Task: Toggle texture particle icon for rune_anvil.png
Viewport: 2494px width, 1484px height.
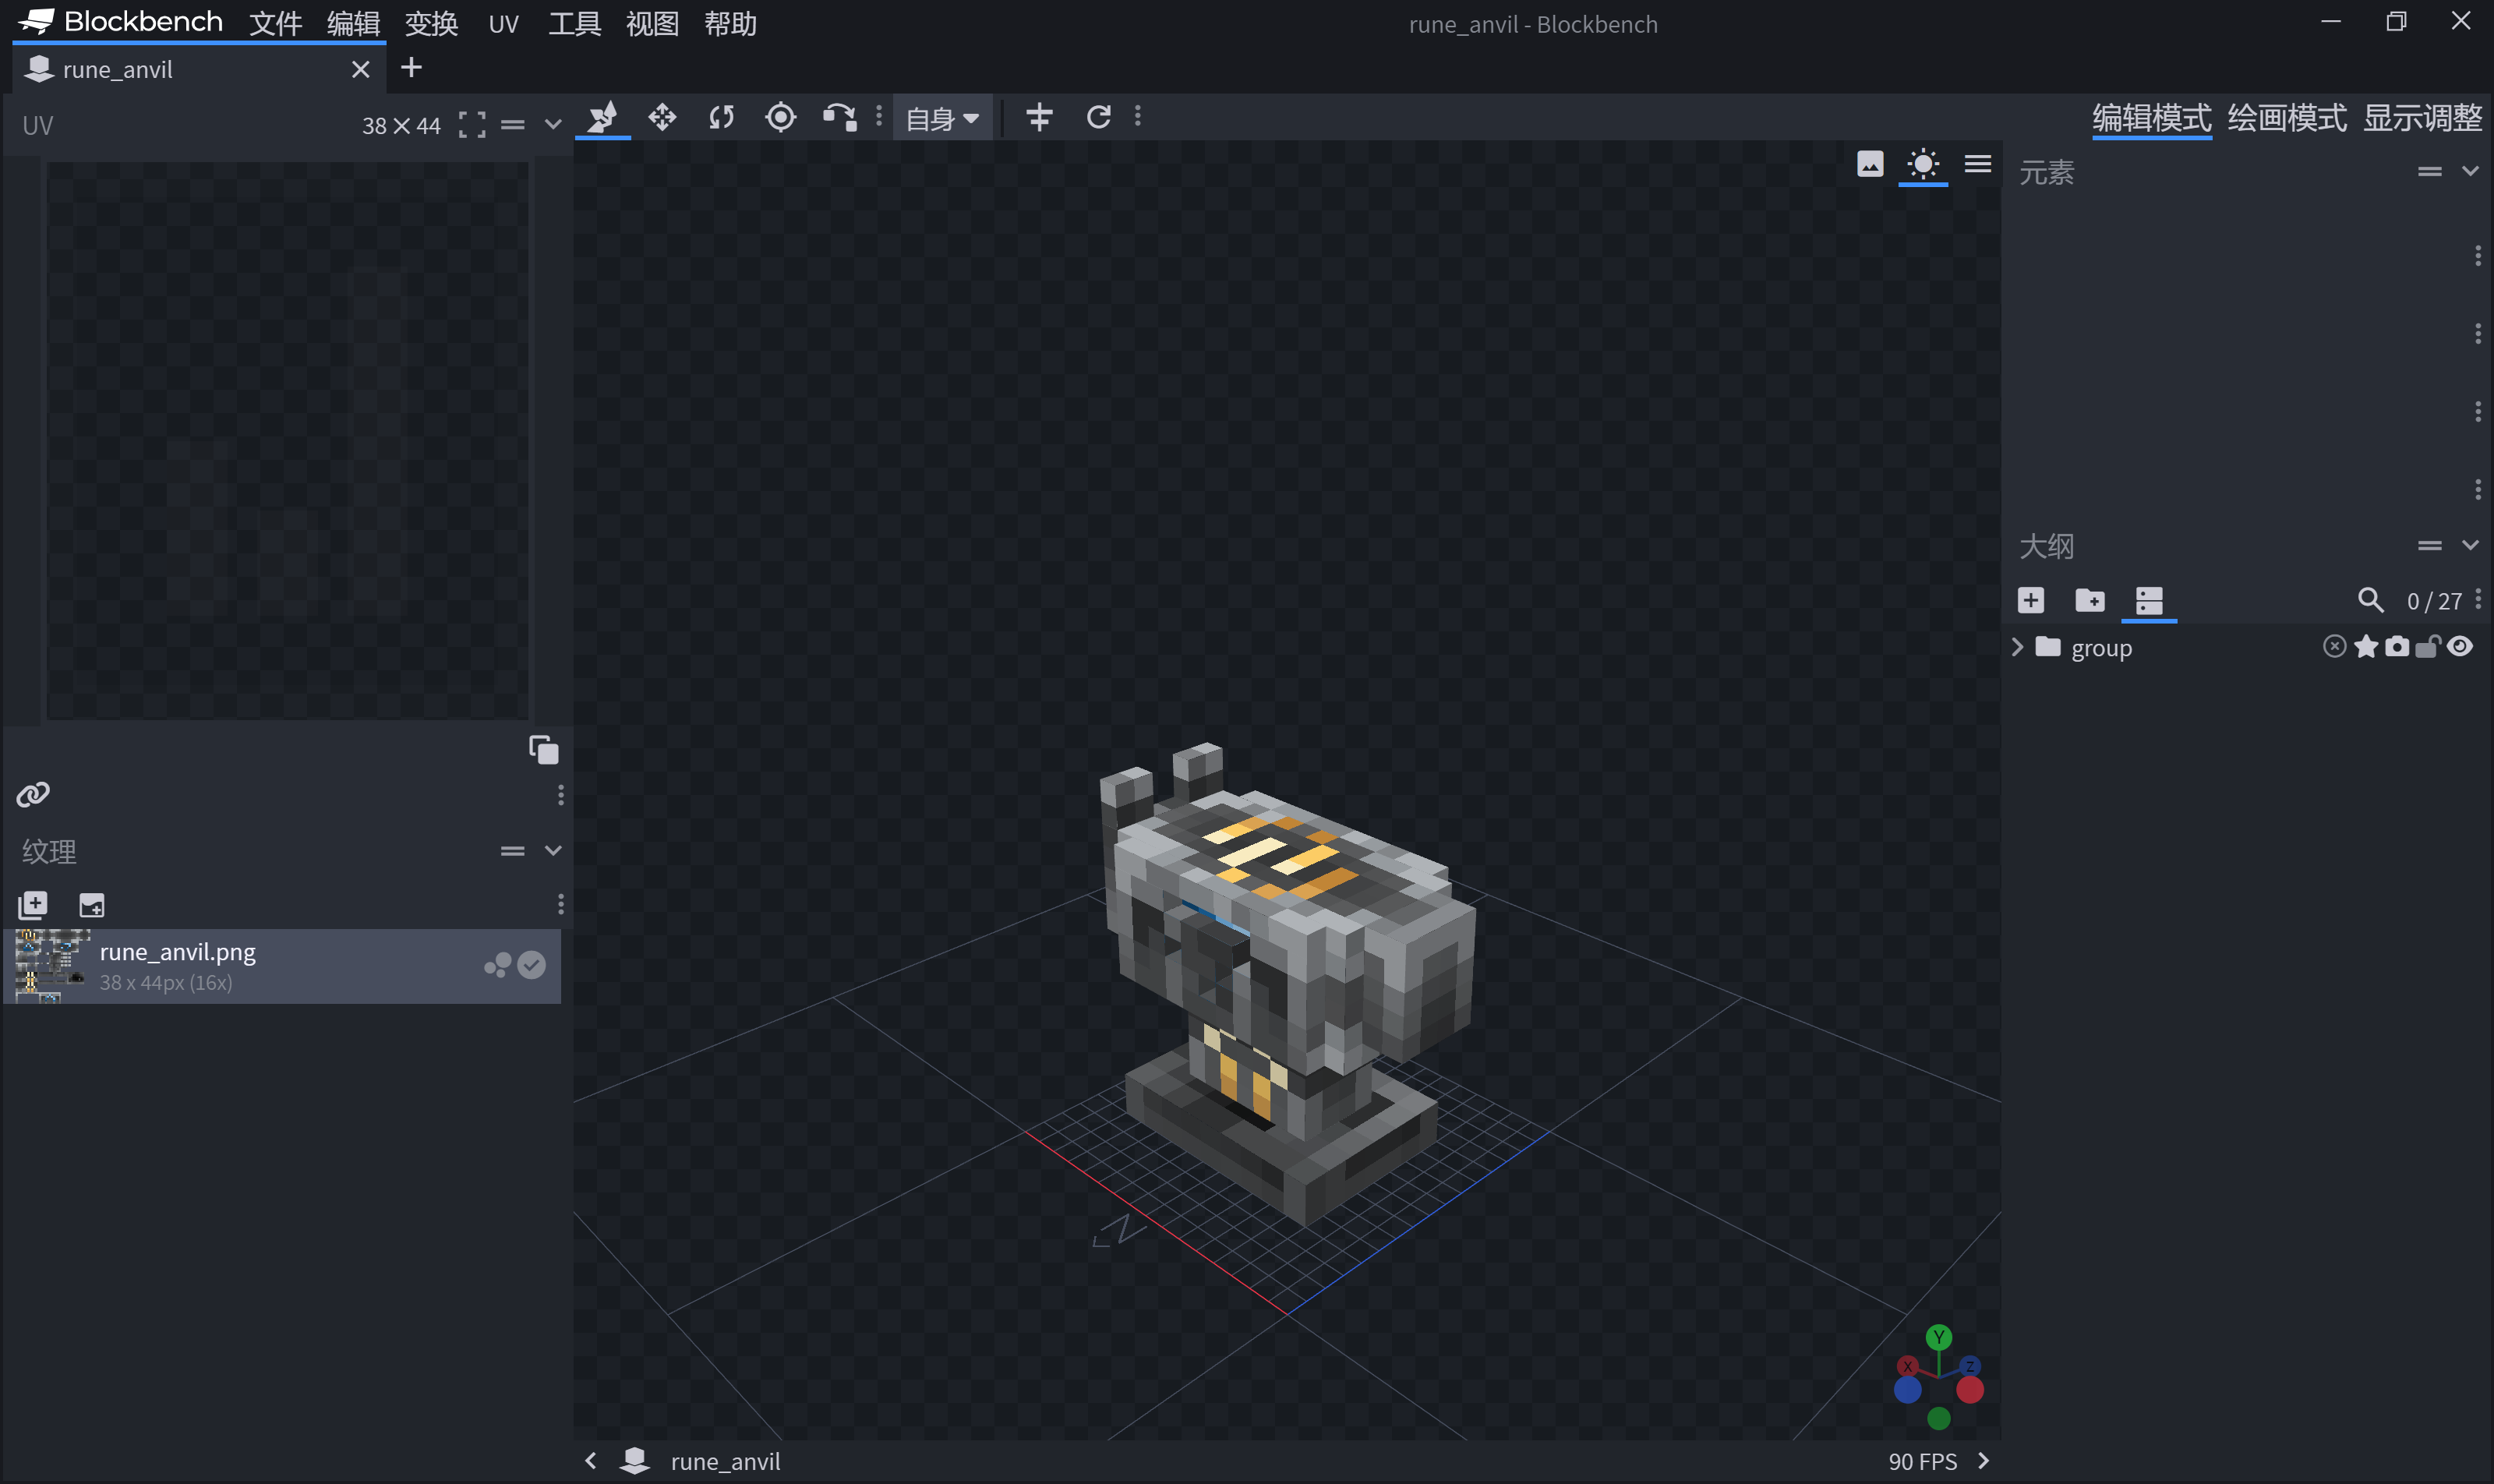Action: (x=497, y=965)
